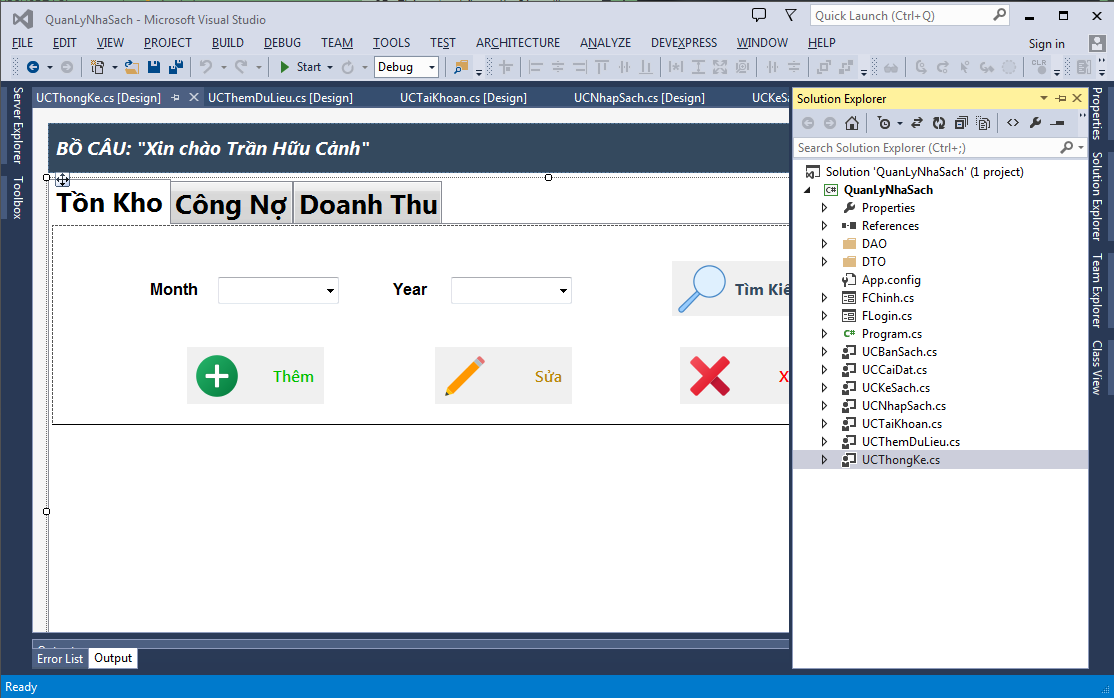Click the Save All icon on the toolbar
Viewport: 1114px width, 698px height.
pos(176,67)
